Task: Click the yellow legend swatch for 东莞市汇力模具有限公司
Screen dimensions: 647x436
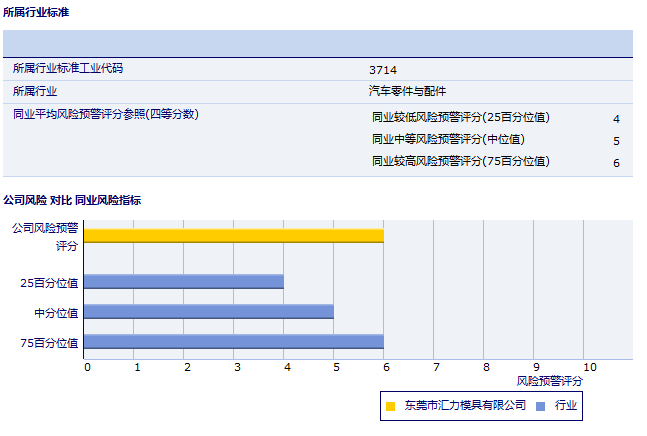Action: click(x=390, y=406)
